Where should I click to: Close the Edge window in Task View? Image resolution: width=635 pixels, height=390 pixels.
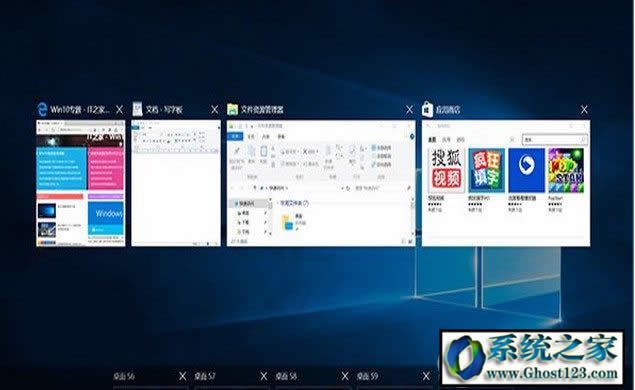[119, 109]
